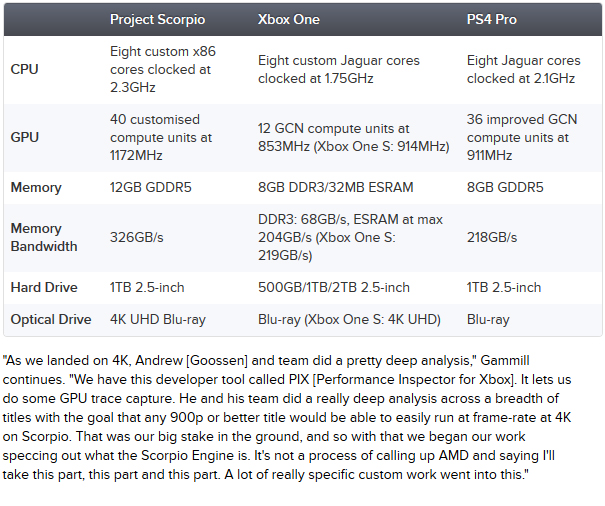
Task: Click the Memory Bandwidth row label
Action: [x=44, y=237]
